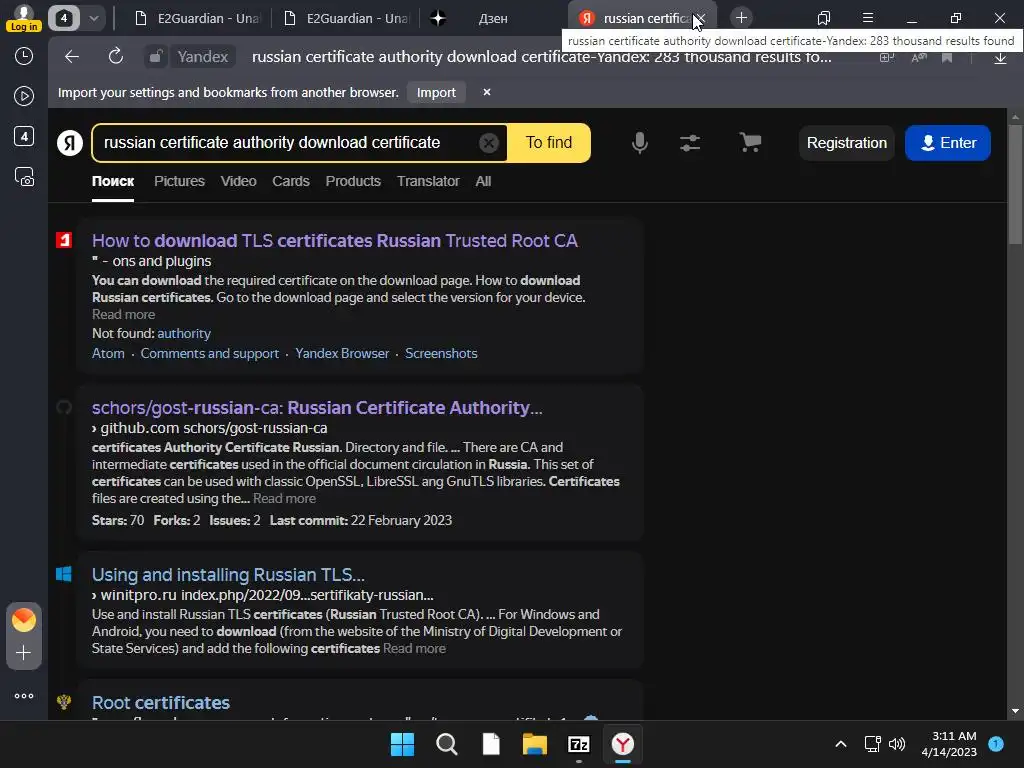
Task: Switch to Video results tab
Action: click(238, 182)
